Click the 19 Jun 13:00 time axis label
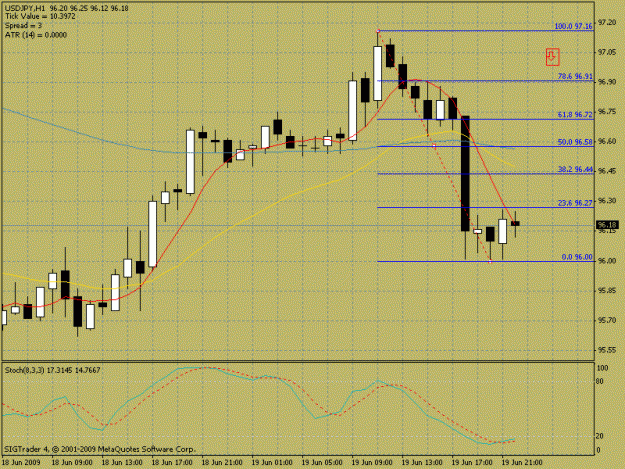Viewport: 625px width, 469px height. click(422, 463)
